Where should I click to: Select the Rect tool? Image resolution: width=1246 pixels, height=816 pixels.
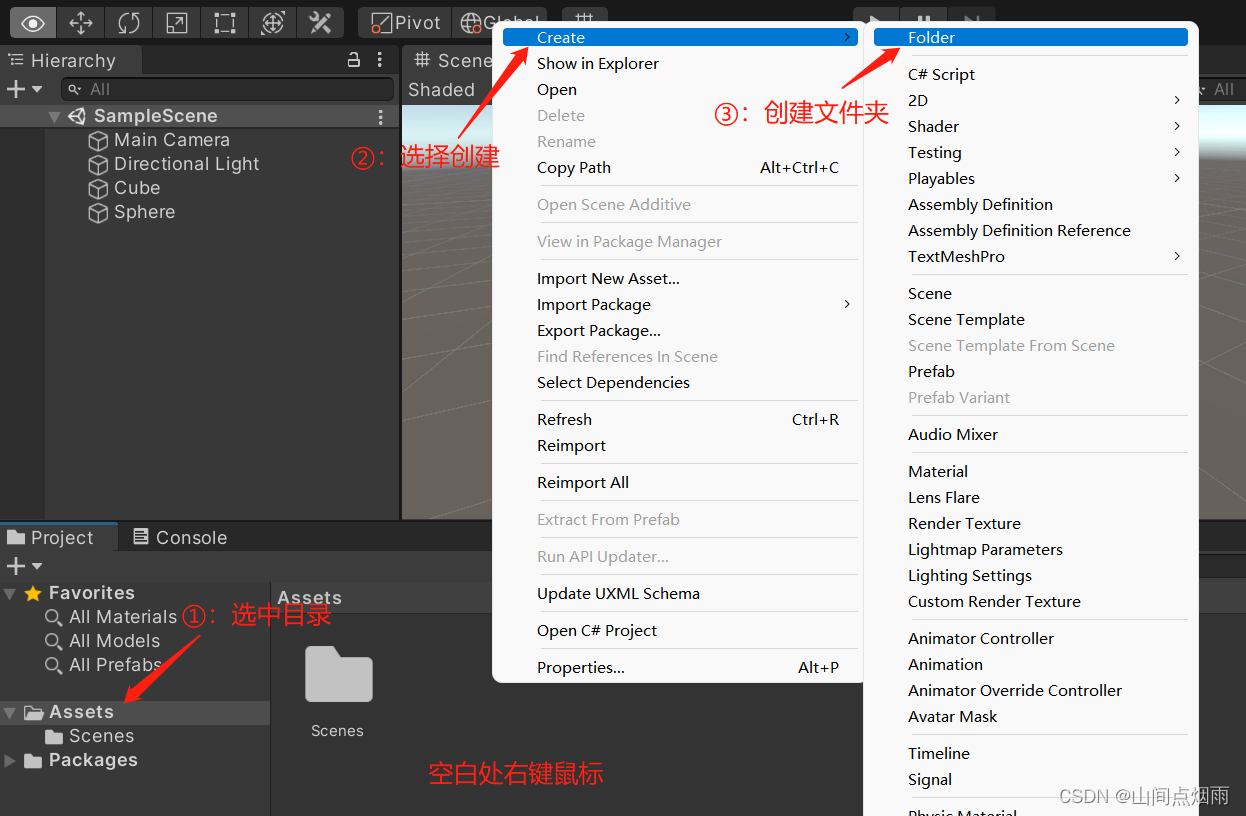pos(225,22)
